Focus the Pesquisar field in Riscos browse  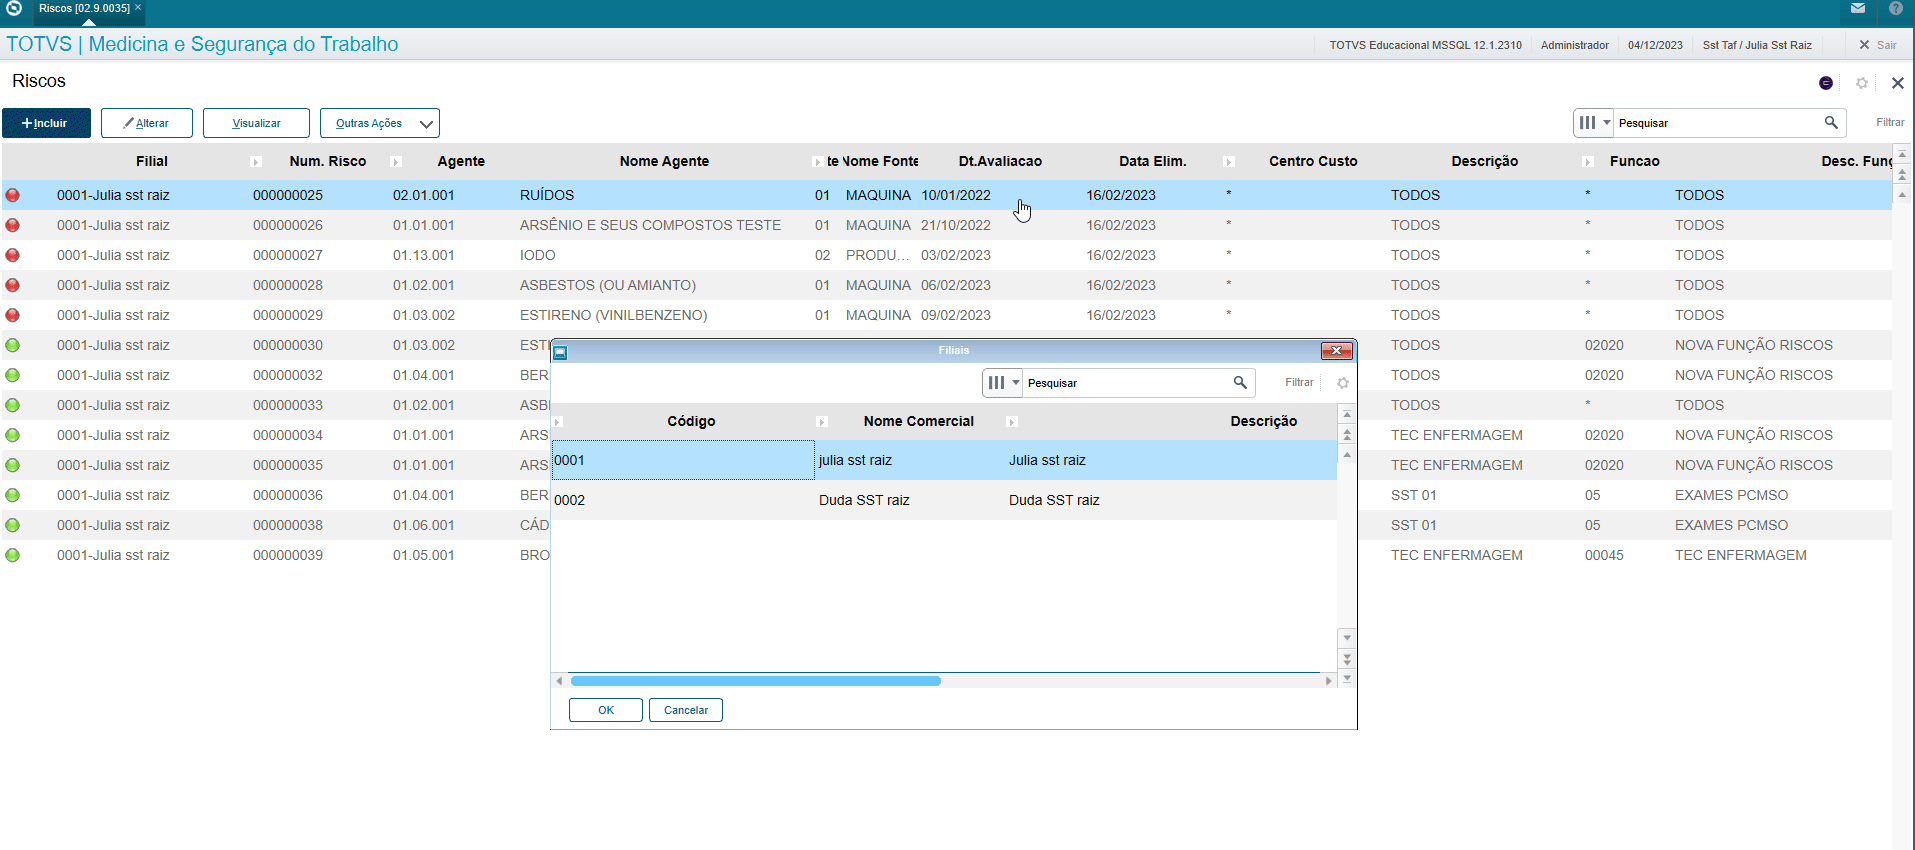[1718, 123]
